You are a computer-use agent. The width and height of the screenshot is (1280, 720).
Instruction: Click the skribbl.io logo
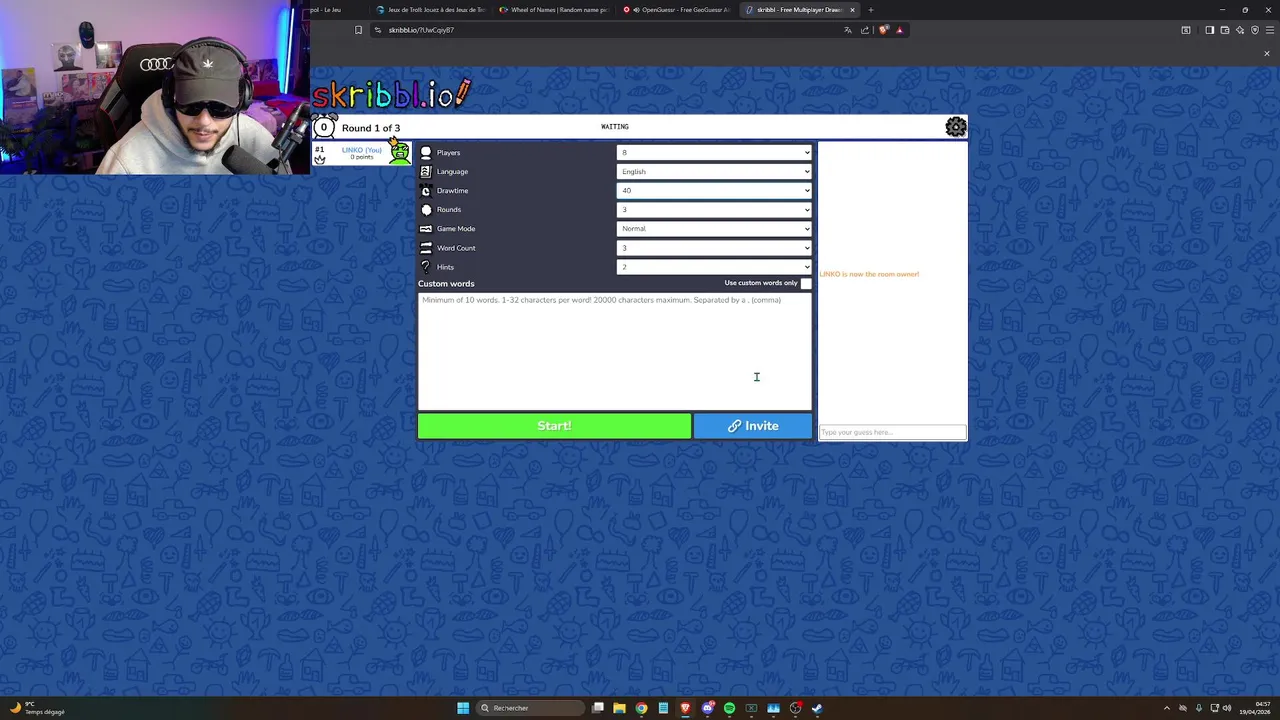pyautogui.click(x=391, y=93)
